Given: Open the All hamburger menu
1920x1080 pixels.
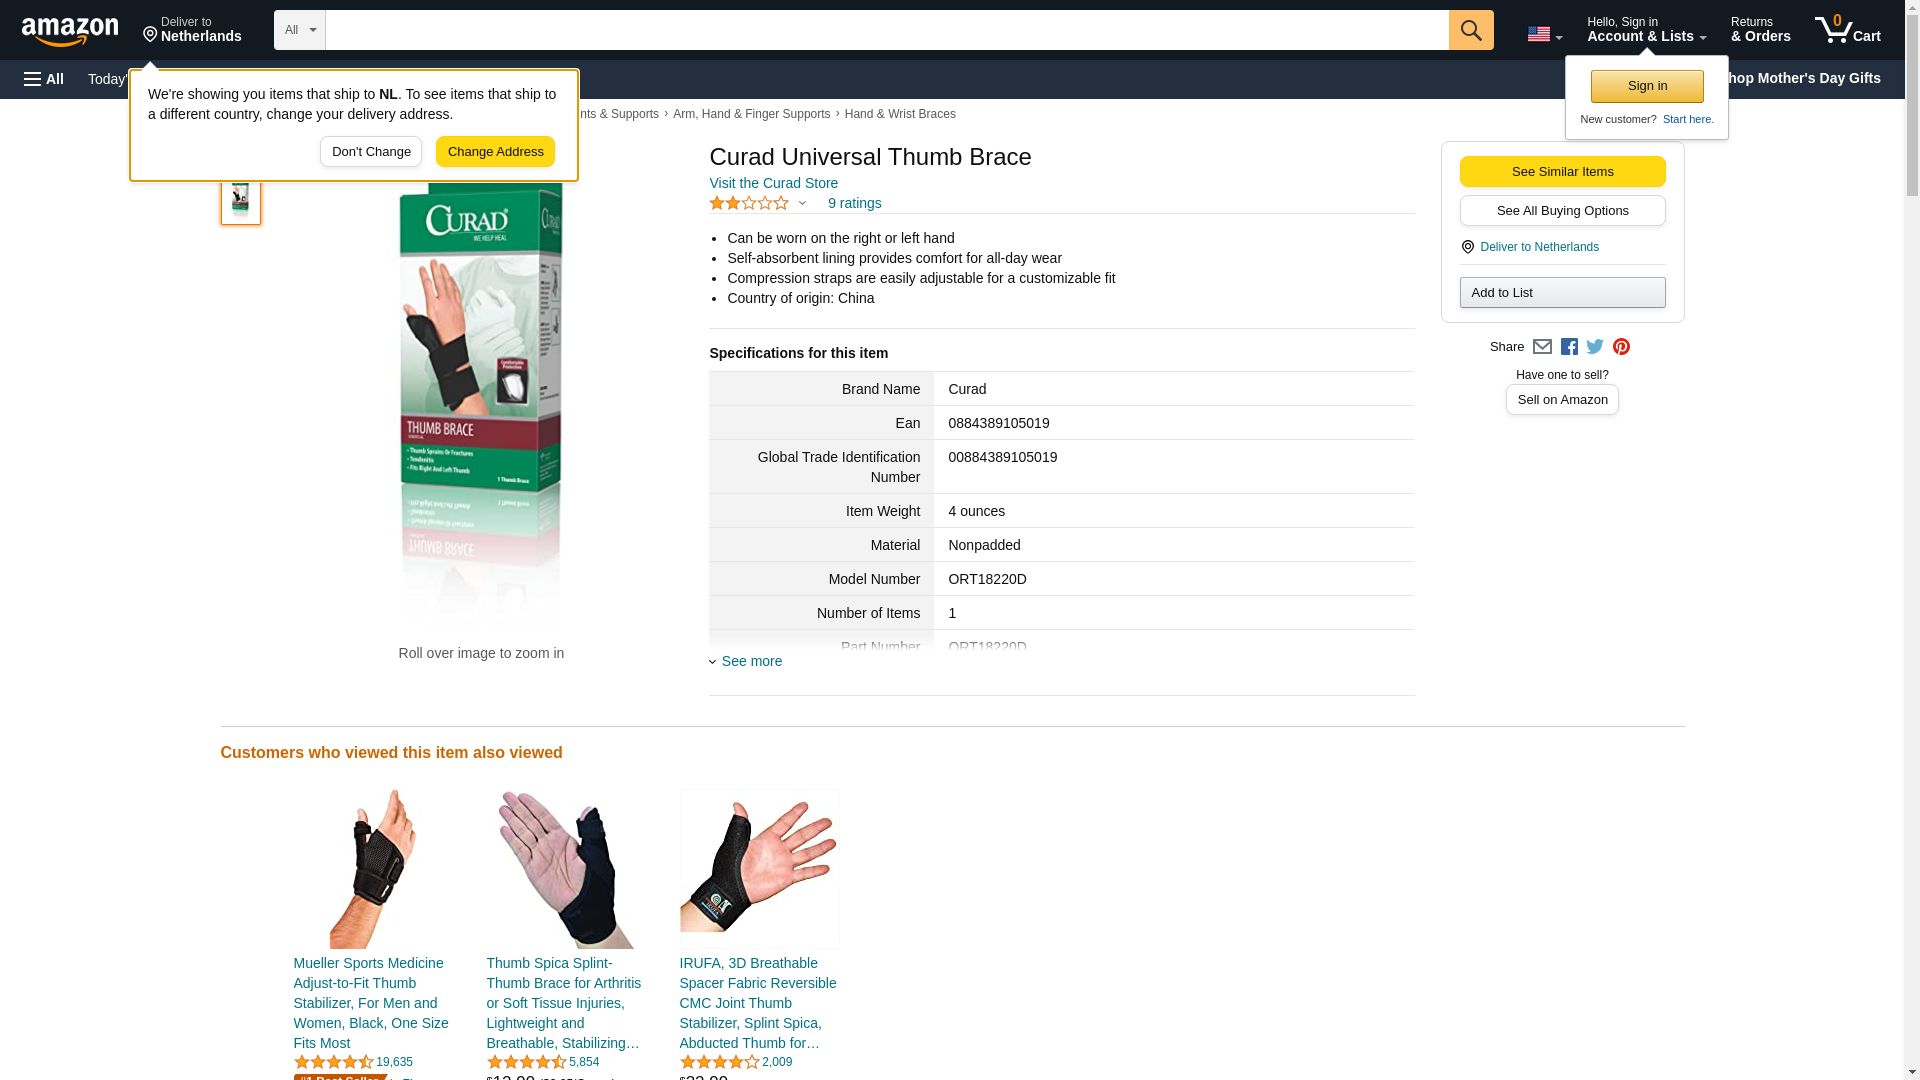Looking at the screenshot, I should pos(44,79).
